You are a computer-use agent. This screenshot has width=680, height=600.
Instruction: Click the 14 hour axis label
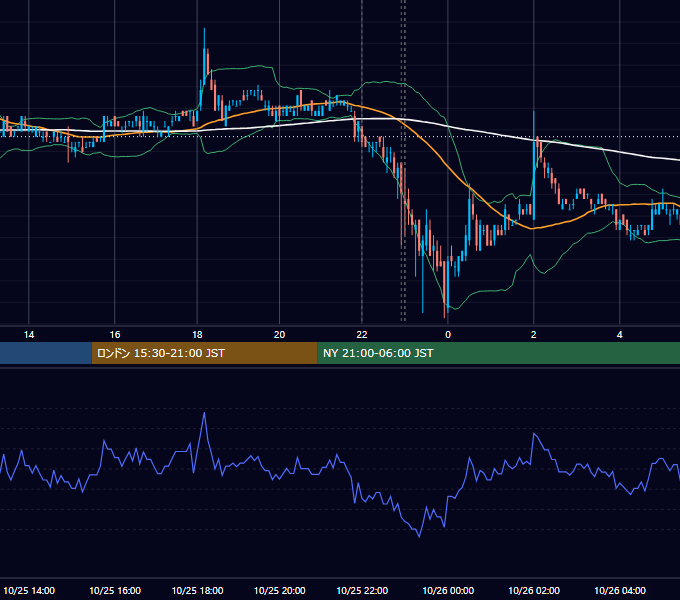[x=29, y=335]
